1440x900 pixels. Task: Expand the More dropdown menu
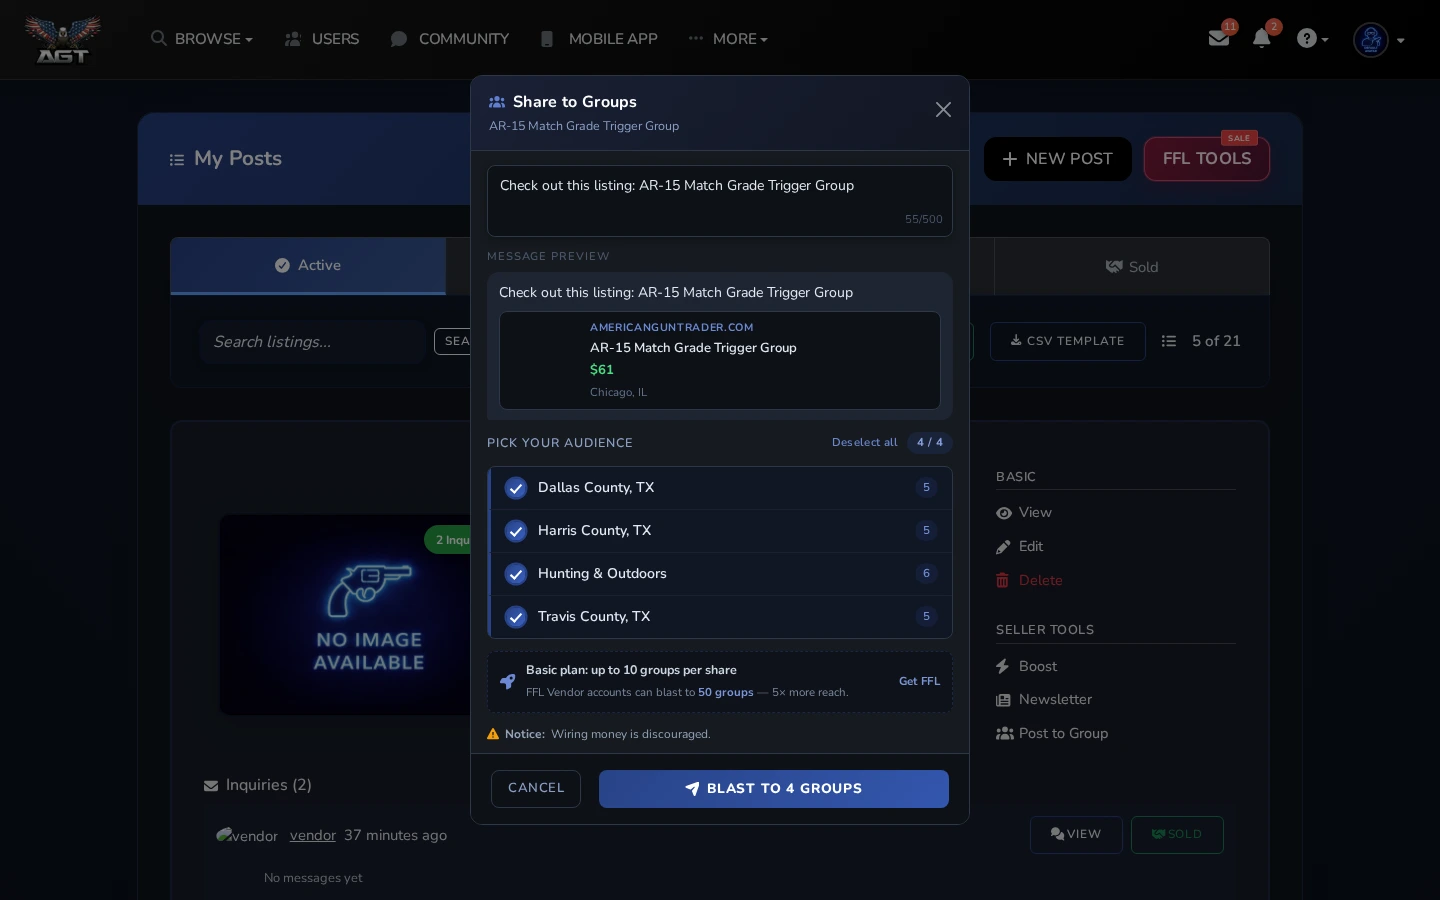coord(728,39)
